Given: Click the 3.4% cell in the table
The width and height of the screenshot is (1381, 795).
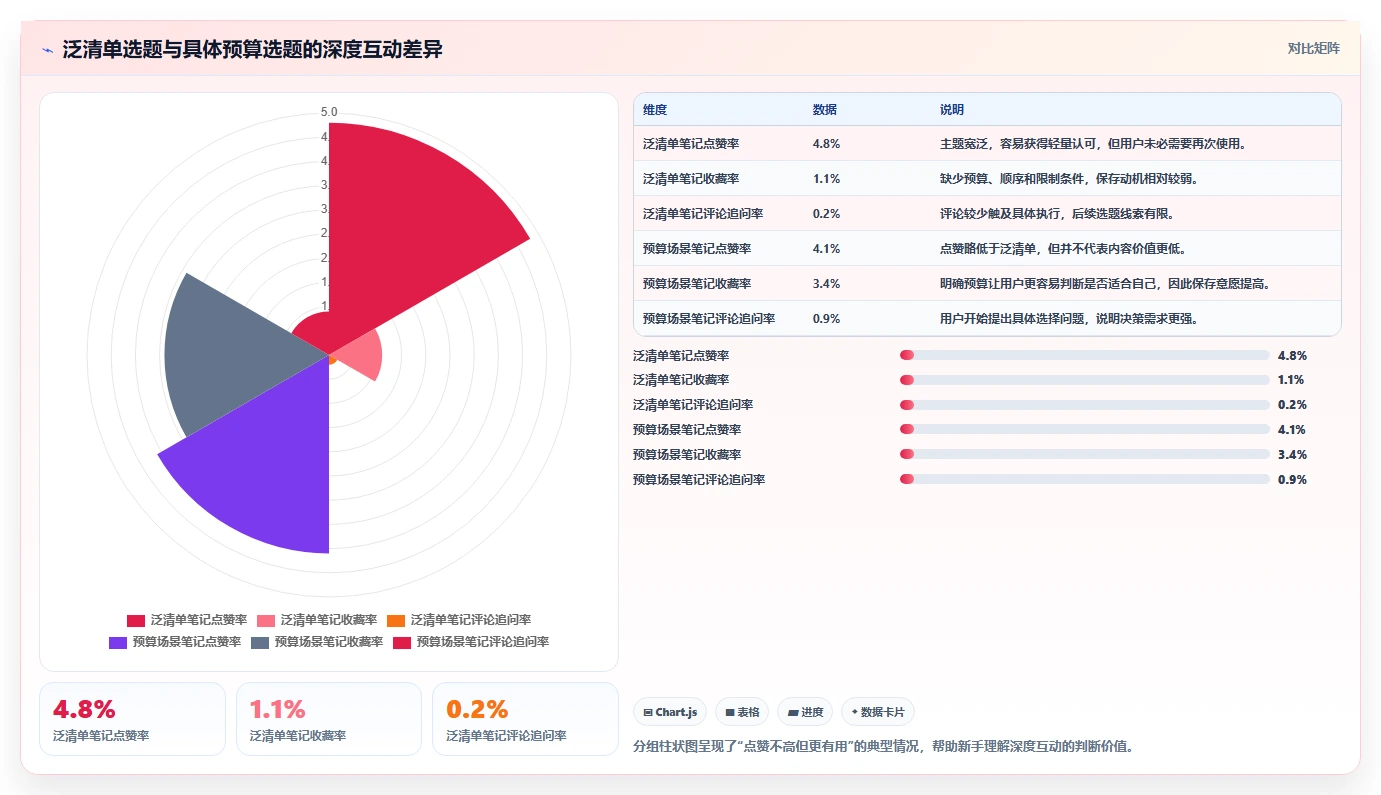Looking at the screenshot, I should click(826, 284).
